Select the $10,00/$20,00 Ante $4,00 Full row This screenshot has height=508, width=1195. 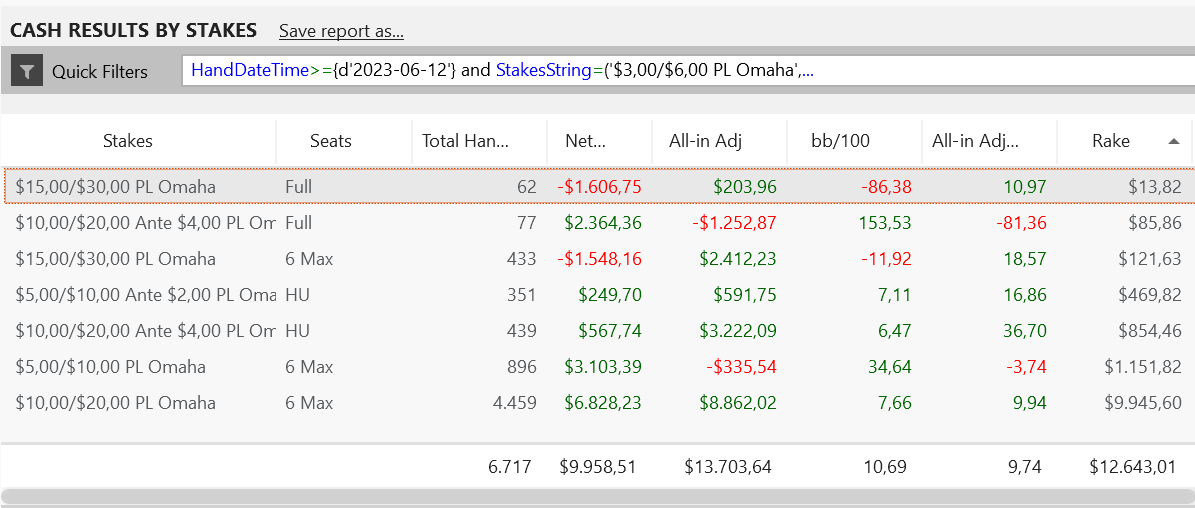(598, 222)
